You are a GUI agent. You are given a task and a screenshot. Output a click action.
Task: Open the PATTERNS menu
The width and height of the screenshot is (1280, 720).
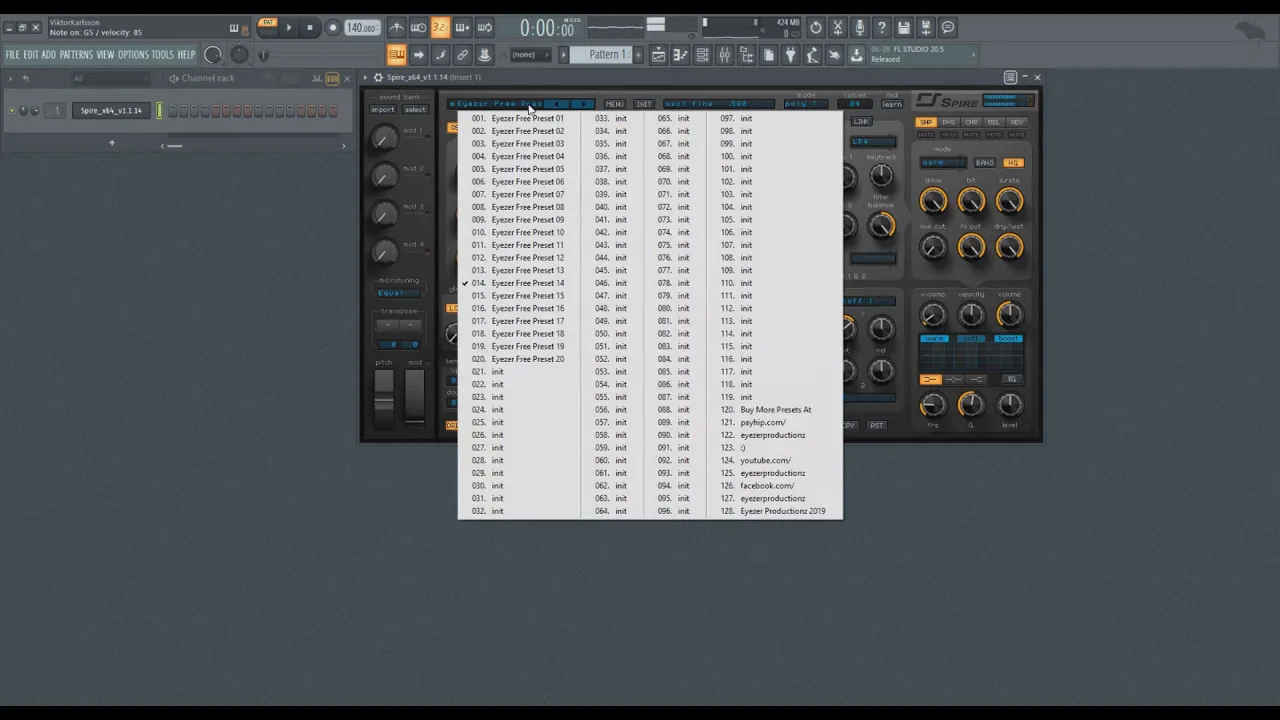click(x=76, y=55)
